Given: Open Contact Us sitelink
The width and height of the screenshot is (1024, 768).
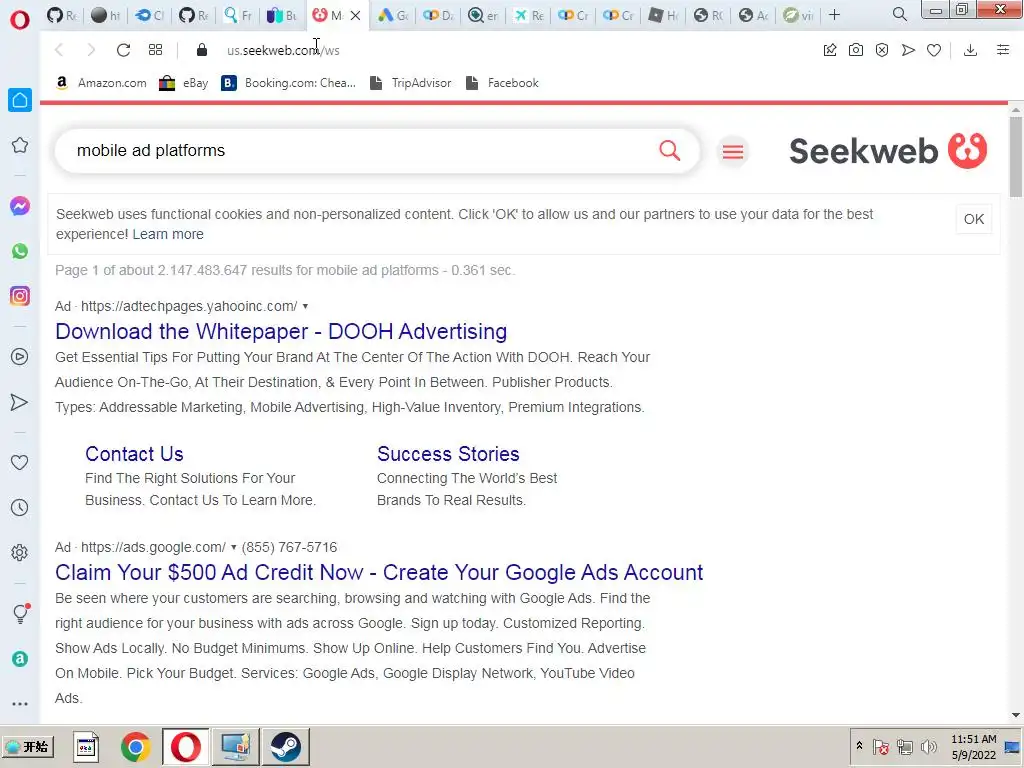Looking at the screenshot, I should pyautogui.click(x=134, y=454).
